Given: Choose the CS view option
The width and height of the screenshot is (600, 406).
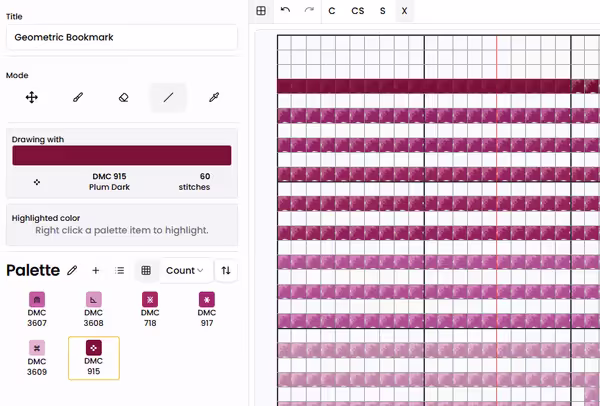Looking at the screenshot, I should coord(358,11).
